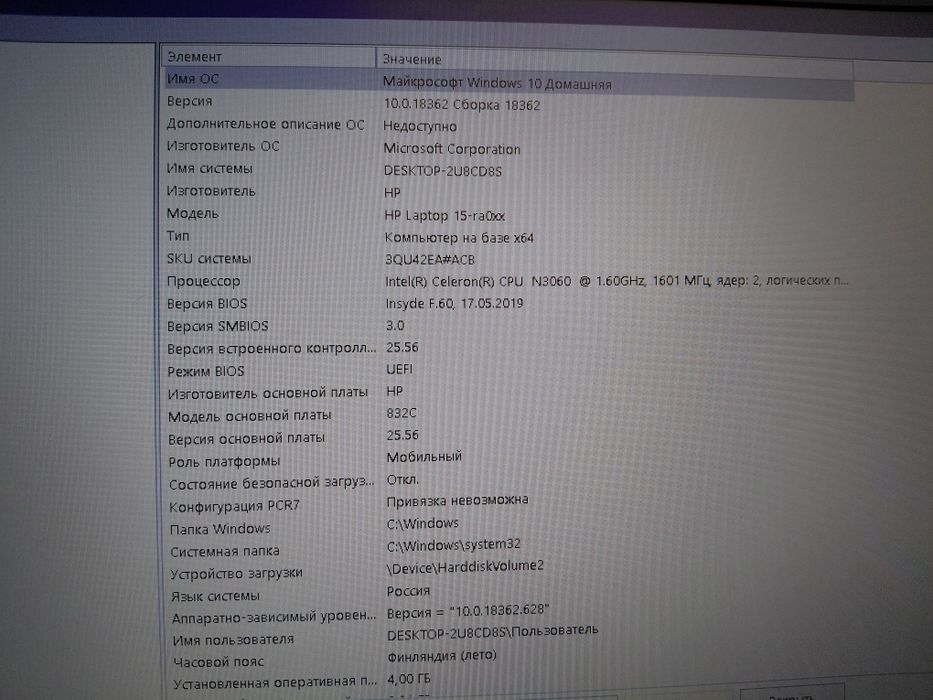Click Microsoft Corporation value
Screen dimensions: 933x700
click(x=452, y=149)
